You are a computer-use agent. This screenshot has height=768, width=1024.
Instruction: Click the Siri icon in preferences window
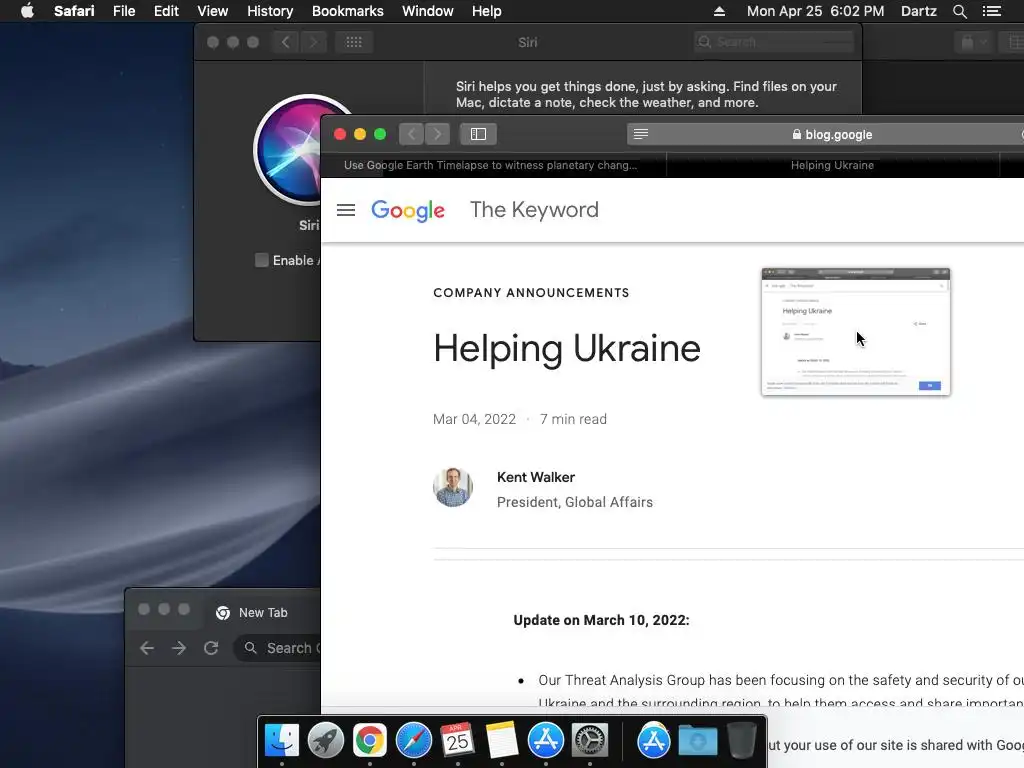[288, 150]
